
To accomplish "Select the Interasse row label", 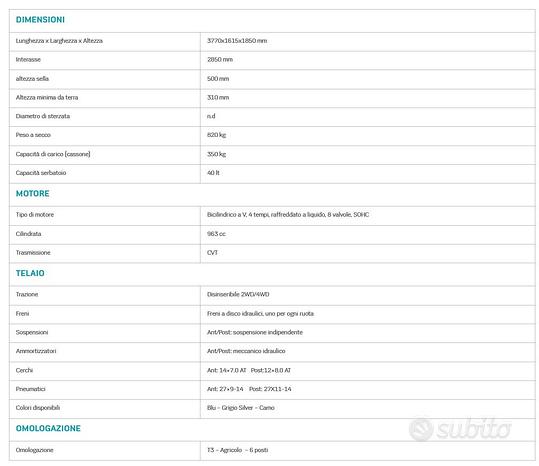I will (x=28, y=59).
